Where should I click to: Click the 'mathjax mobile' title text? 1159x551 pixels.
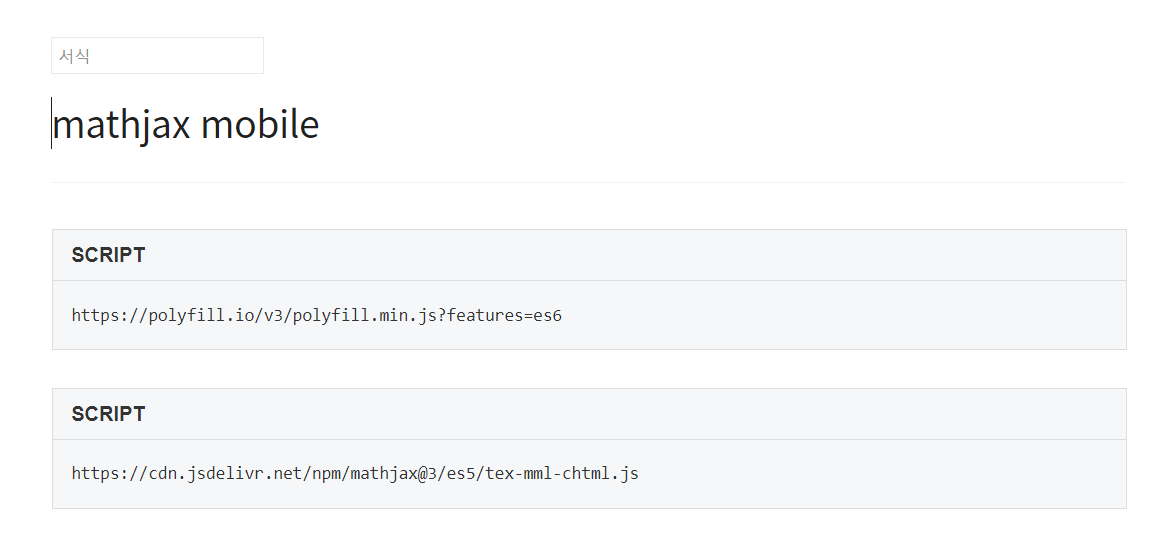coord(186,124)
